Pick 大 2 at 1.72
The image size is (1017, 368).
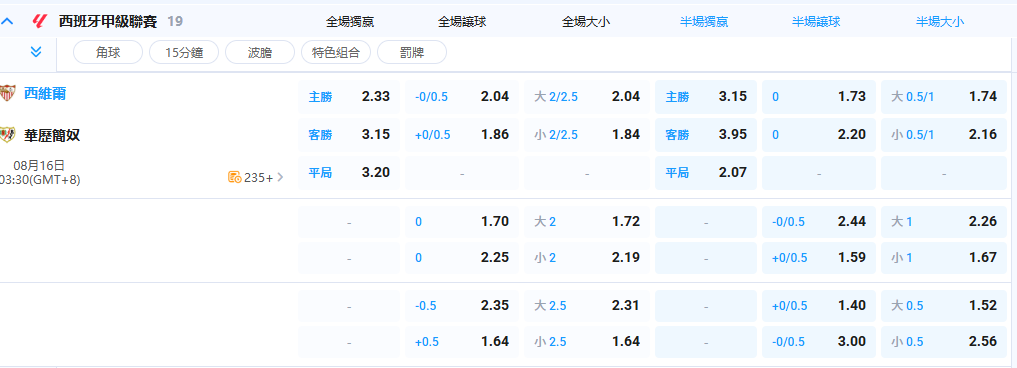(x=587, y=222)
